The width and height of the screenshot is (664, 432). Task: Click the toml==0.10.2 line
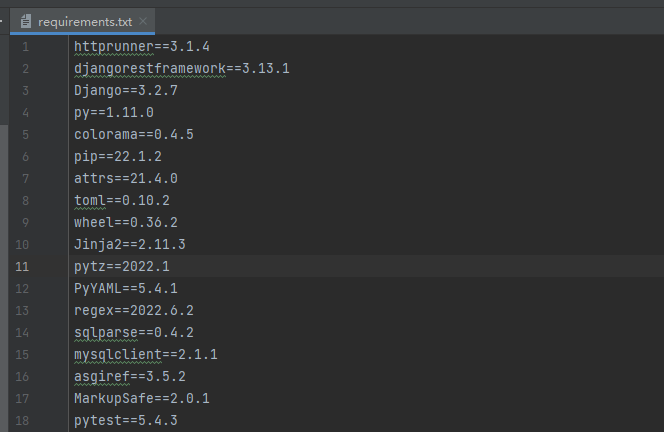pos(122,201)
